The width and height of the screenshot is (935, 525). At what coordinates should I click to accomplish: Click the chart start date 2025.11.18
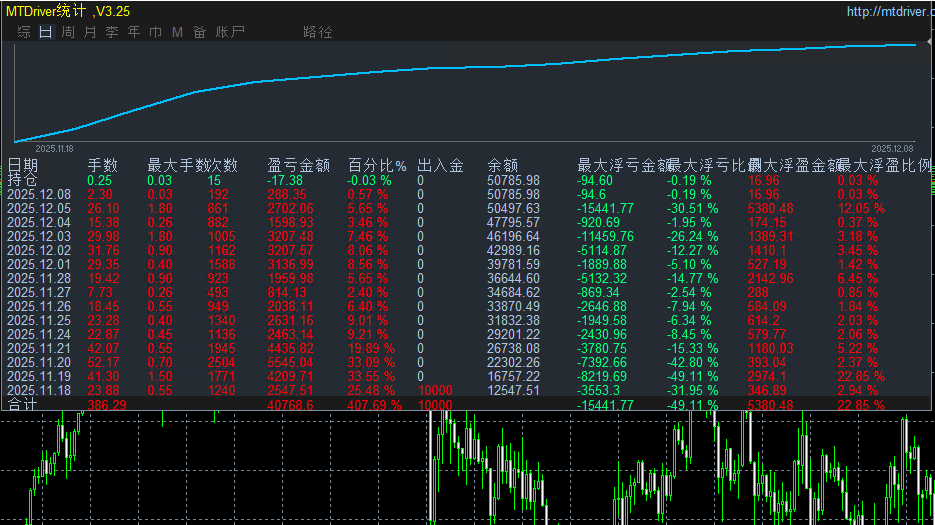click(x=54, y=149)
